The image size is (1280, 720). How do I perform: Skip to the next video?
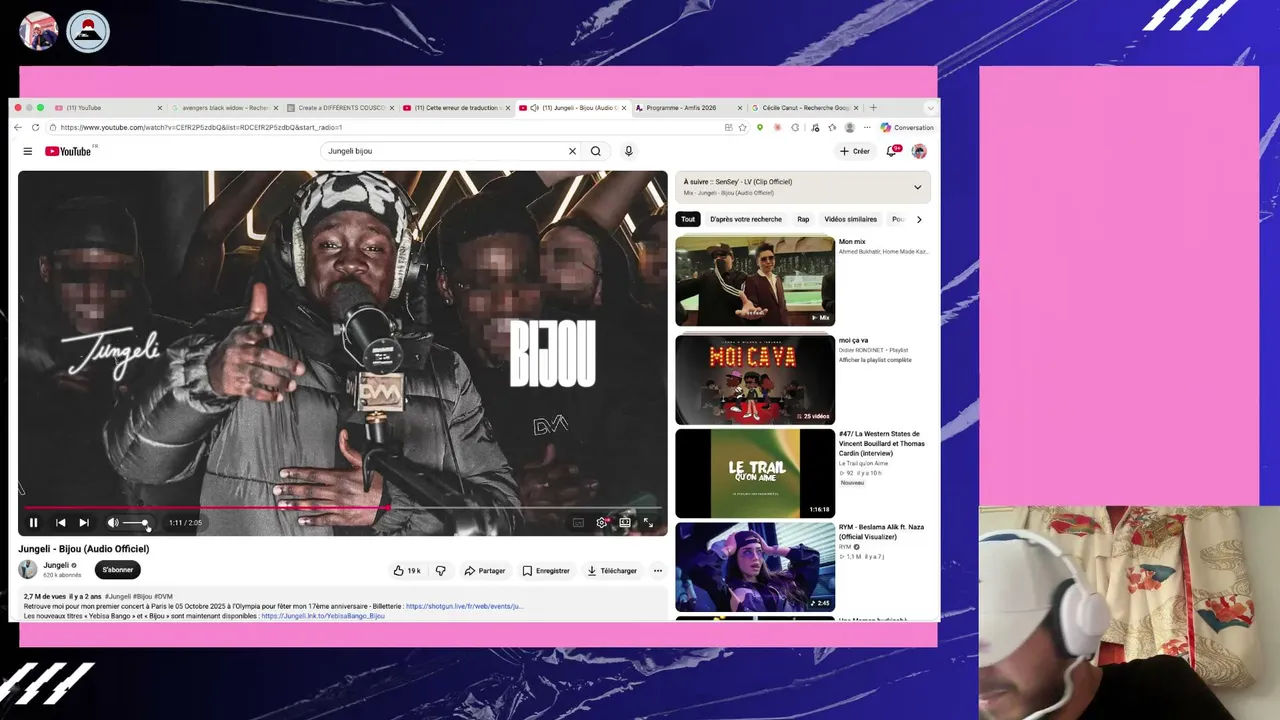[84, 522]
